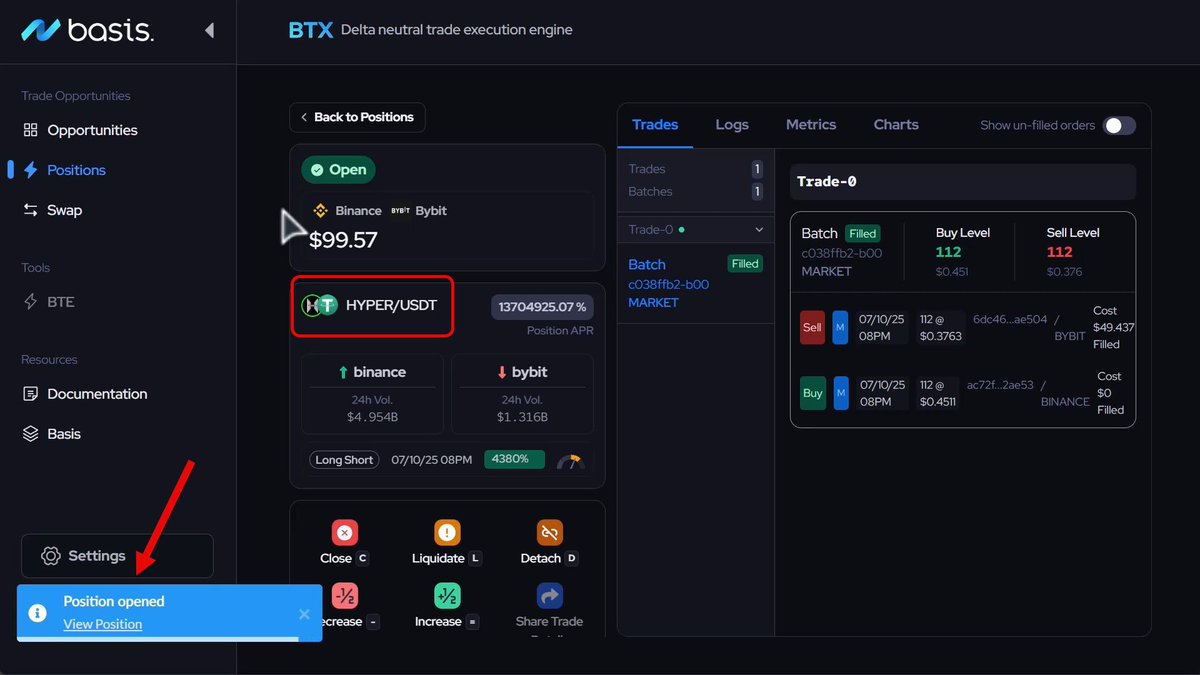Image resolution: width=1200 pixels, height=675 pixels.
Task: Open Settings
Action: pyautogui.click(x=117, y=556)
